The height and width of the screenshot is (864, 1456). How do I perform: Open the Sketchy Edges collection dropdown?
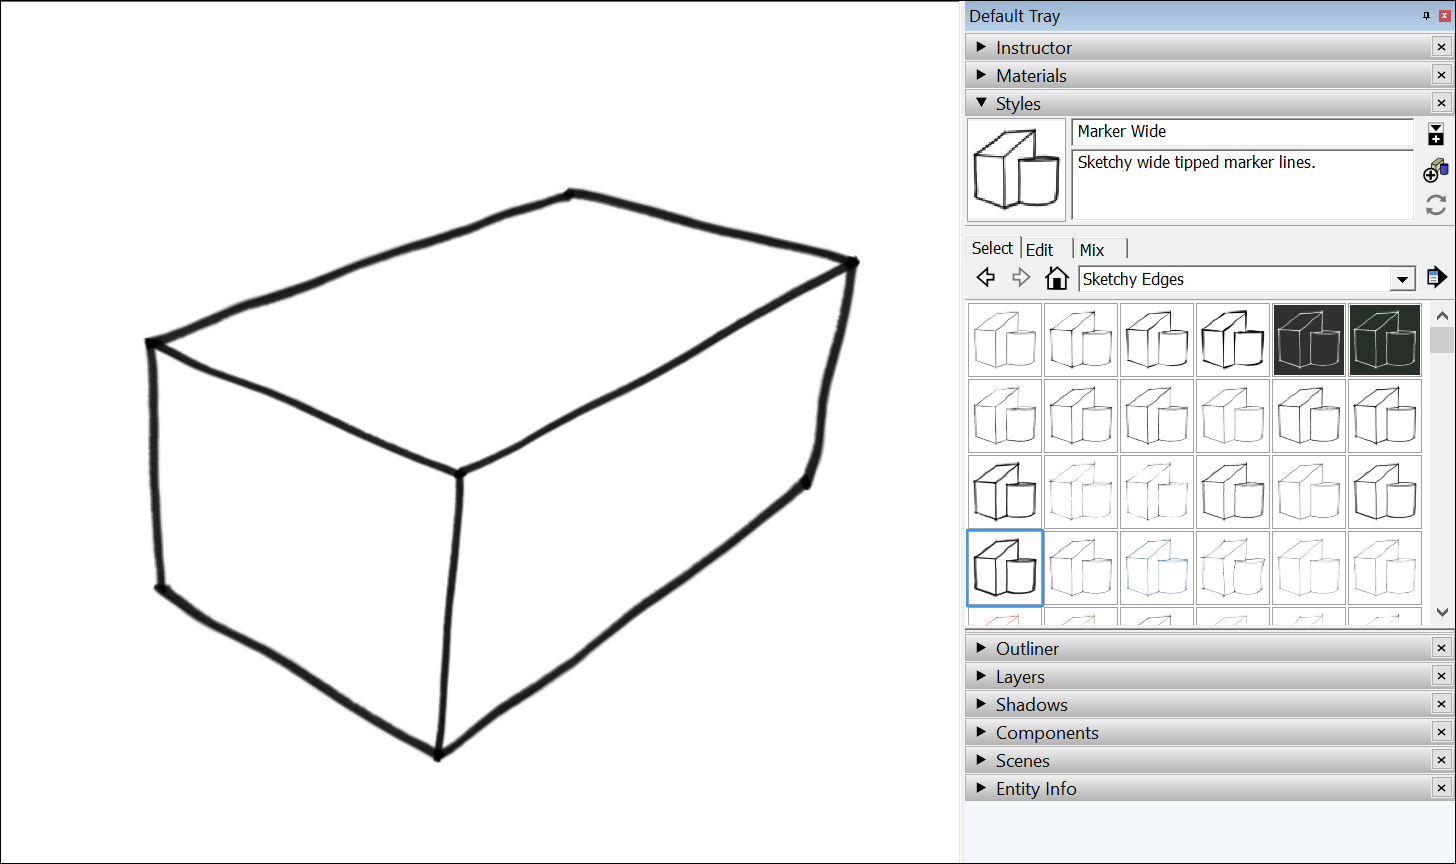1402,278
